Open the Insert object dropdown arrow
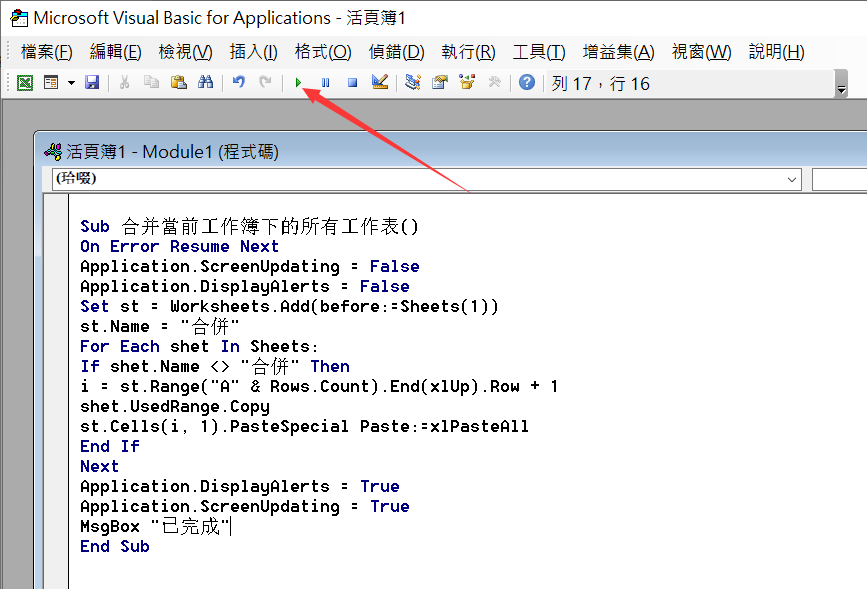The width and height of the screenshot is (867, 590). (71, 83)
